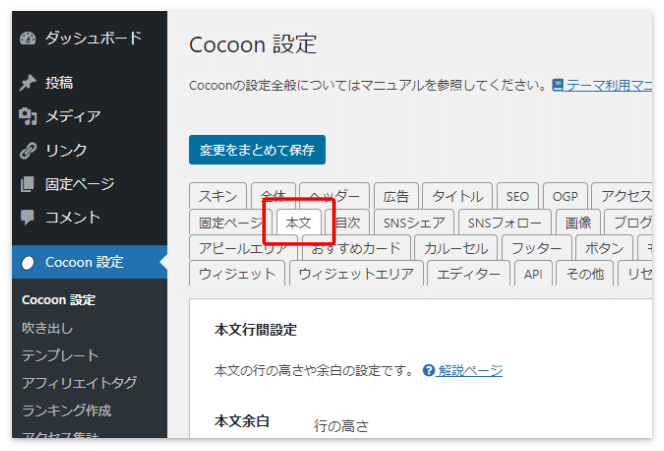This screenshot has width=664, height=451.
Task: Open the メディア menu item
Action: [89, 116]
